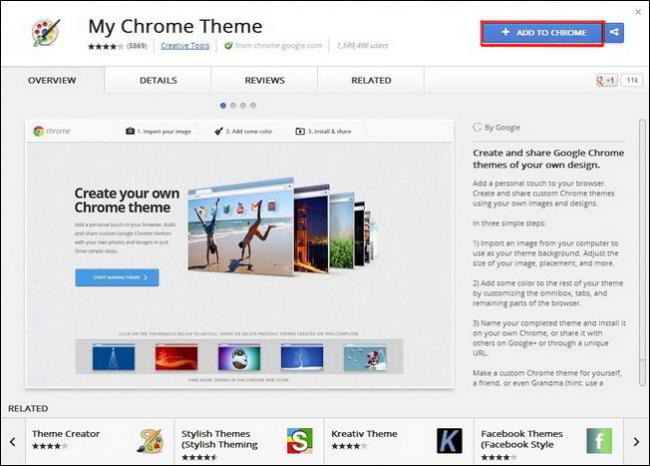
Task: Click the Add to Chrome button
Action: [542, 33]
